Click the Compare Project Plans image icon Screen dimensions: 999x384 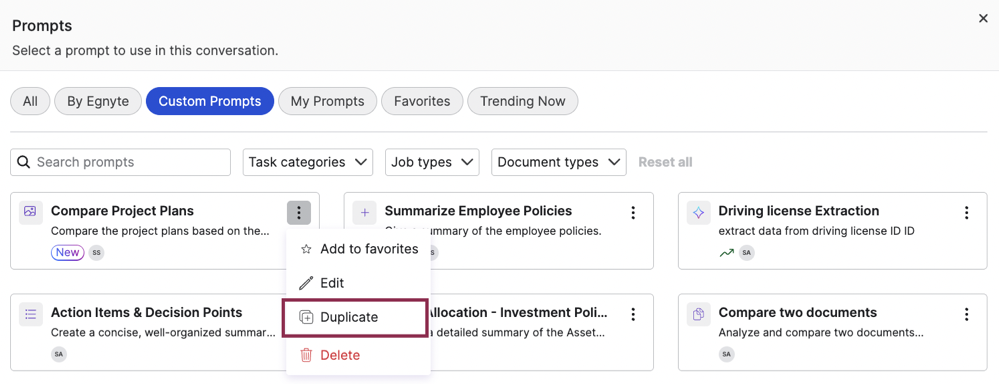pos(30,212)
